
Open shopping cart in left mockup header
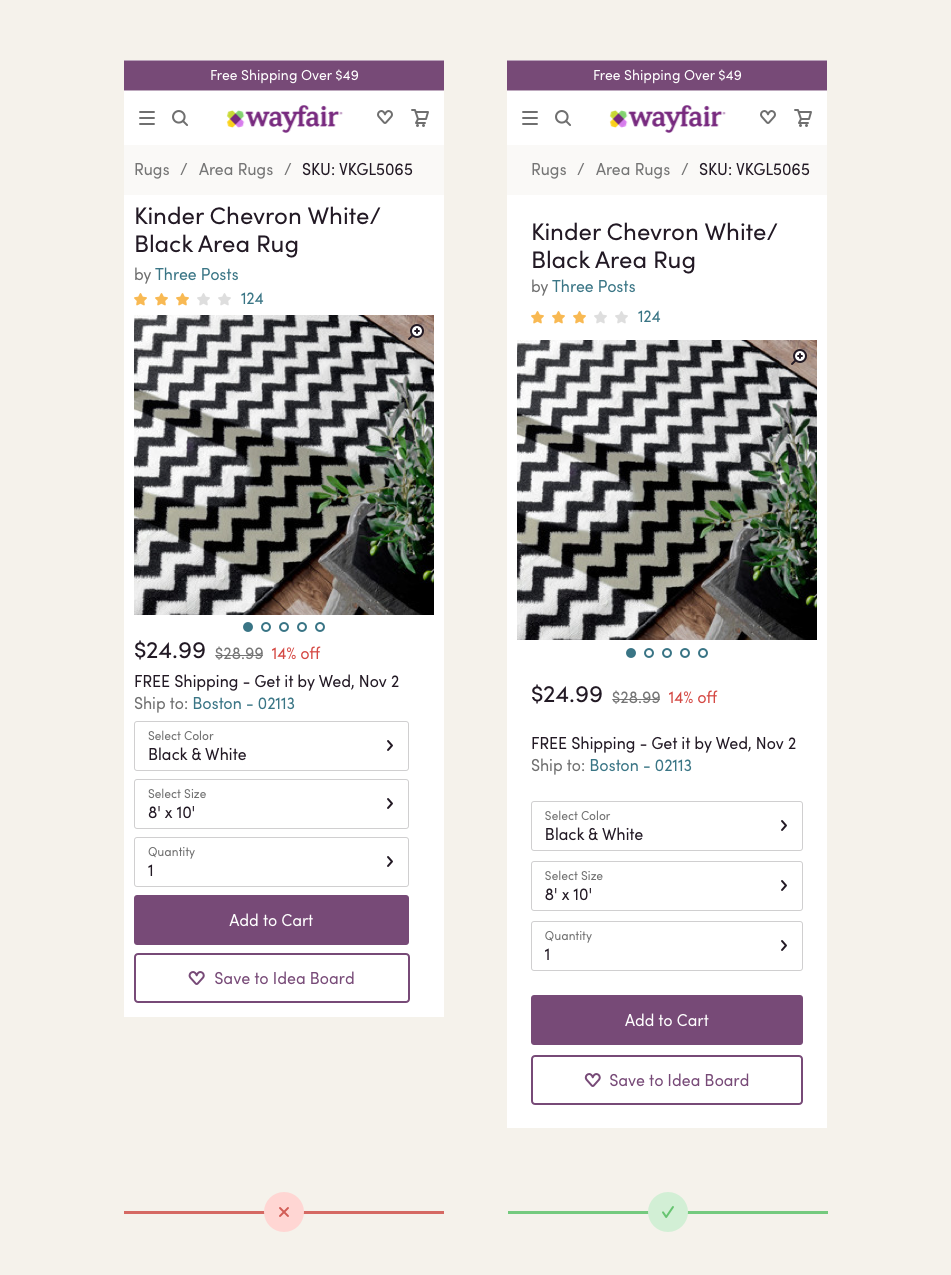pos(420,118)
